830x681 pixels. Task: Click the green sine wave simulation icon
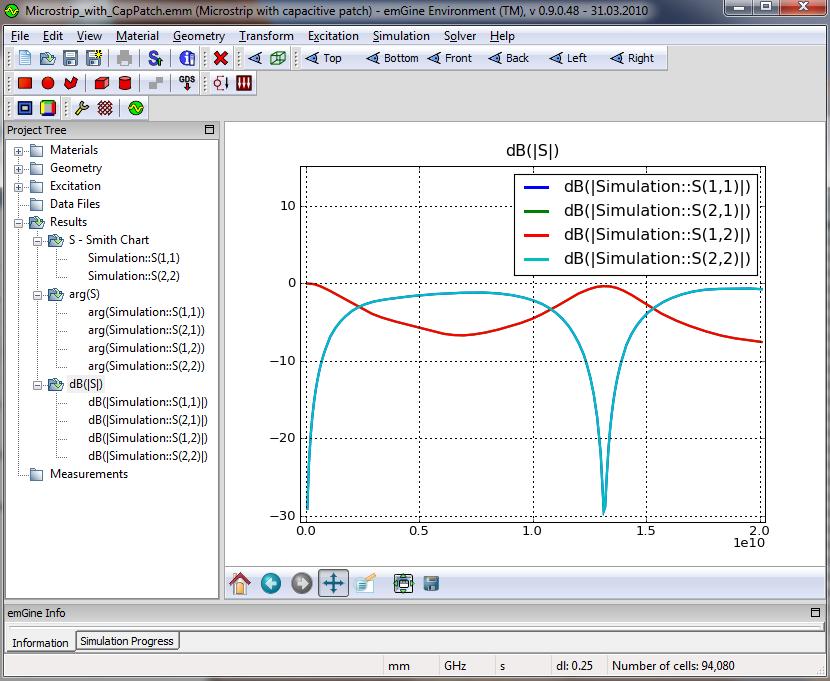(136, 108)
